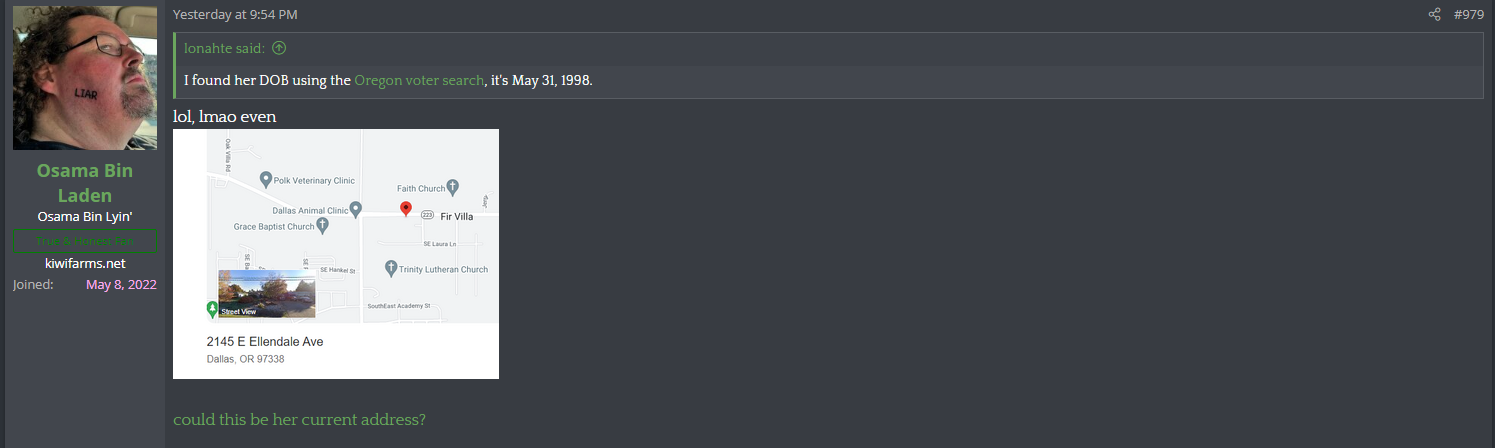
Task: Click the Dallas Animal Clinic map marker
Action: tap(356, 210)
